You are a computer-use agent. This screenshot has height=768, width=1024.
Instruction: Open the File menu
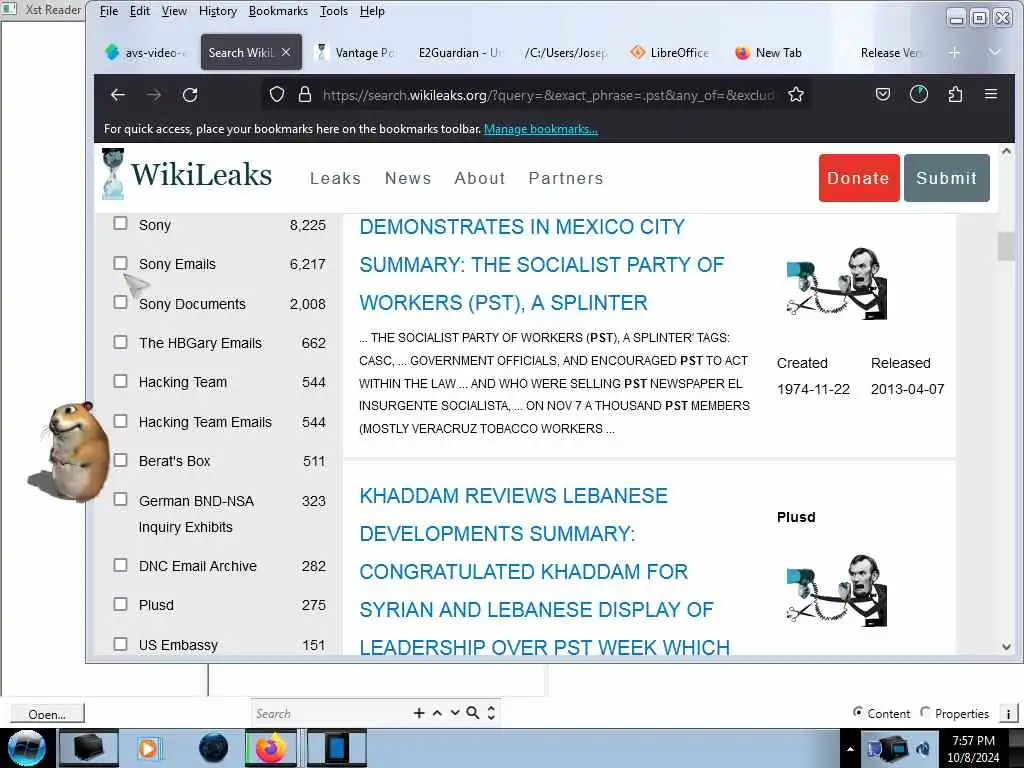[x=108, y=11]
